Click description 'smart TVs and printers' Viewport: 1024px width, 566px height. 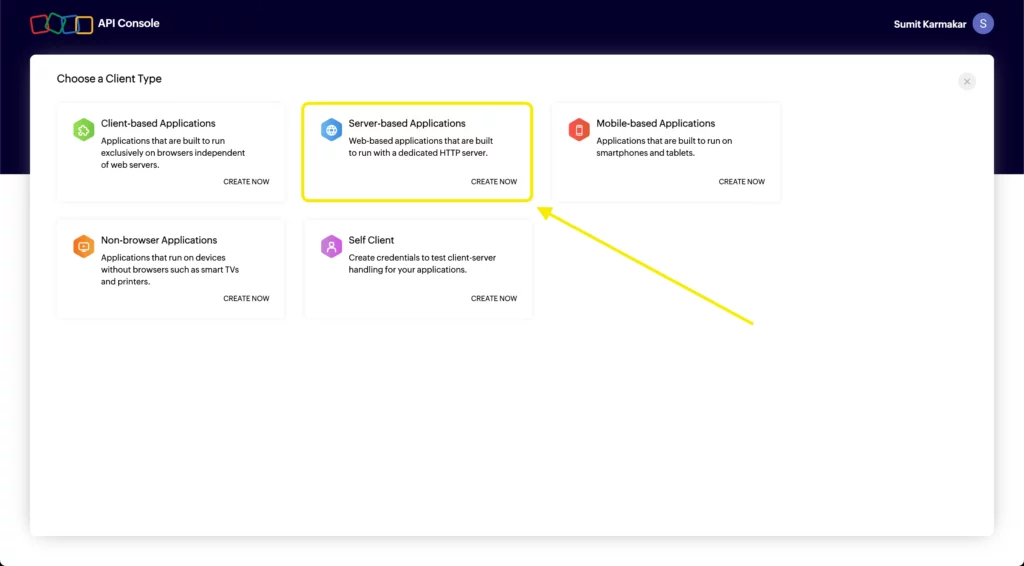(170, 276)
